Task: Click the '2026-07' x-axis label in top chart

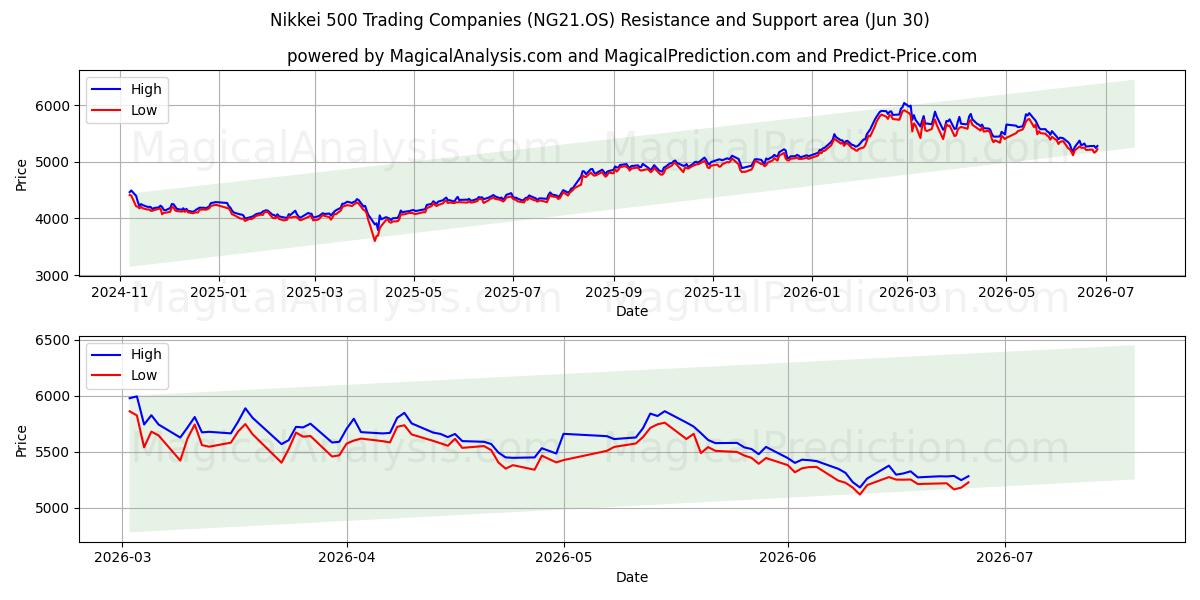Action: pyautogui.click(x=1104, y=294)
